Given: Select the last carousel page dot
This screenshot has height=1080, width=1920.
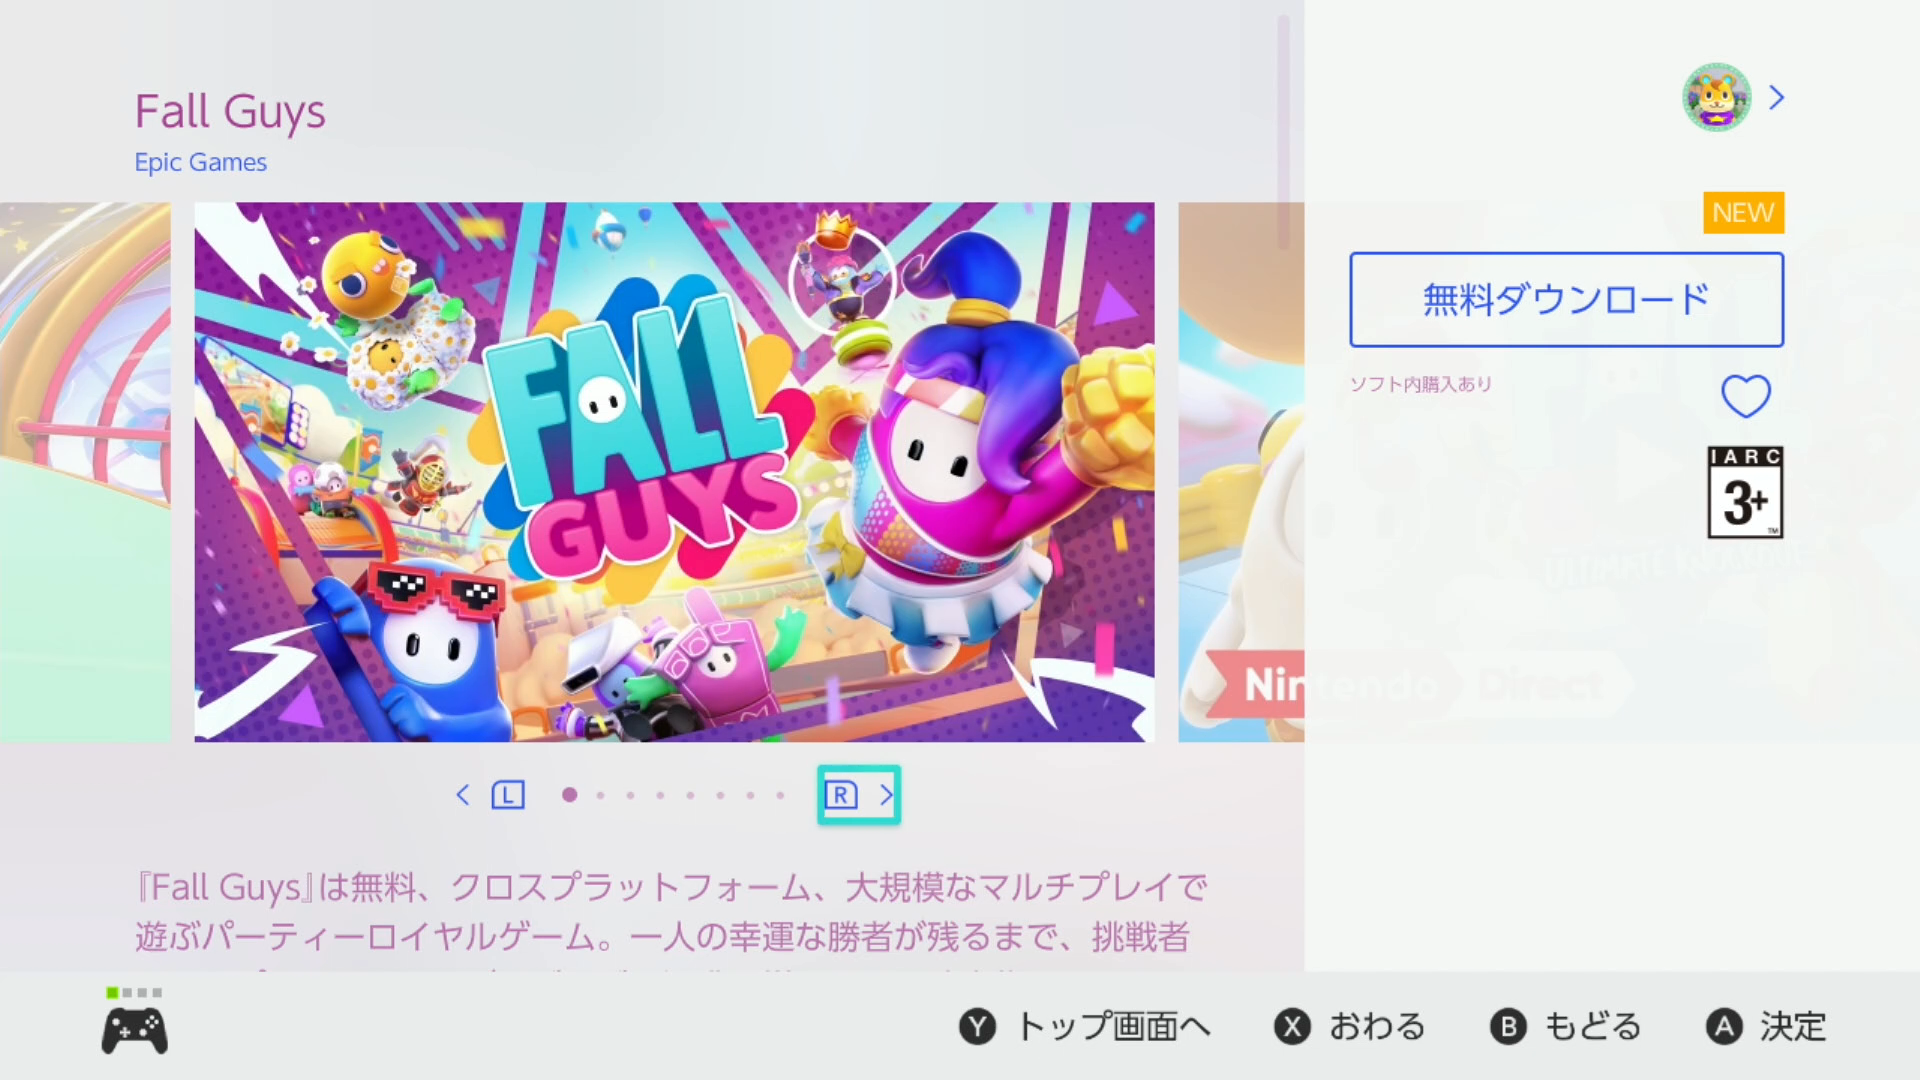Looking at the screenshot, I should point(780,795).
